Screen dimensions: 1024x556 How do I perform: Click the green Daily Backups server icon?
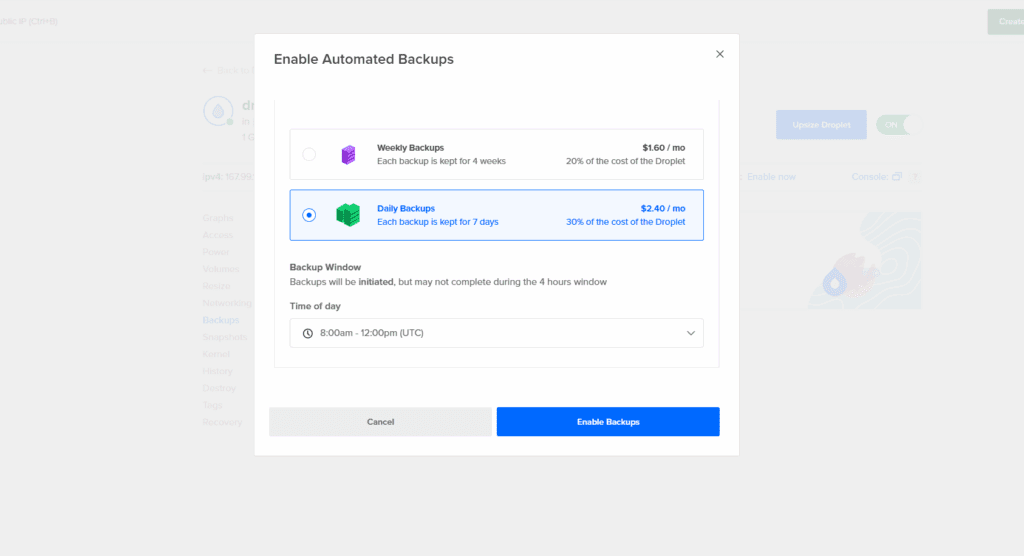[348, 215]
